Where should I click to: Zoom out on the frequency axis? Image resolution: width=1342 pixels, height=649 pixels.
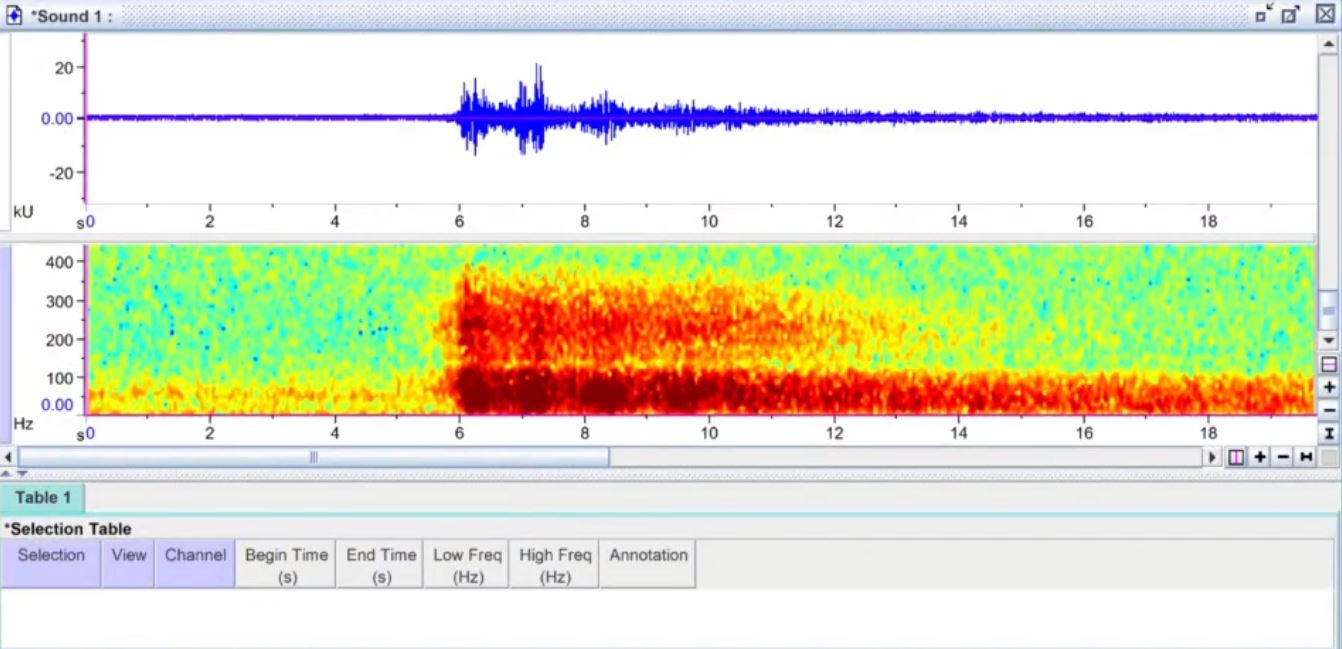[1328, 410]
